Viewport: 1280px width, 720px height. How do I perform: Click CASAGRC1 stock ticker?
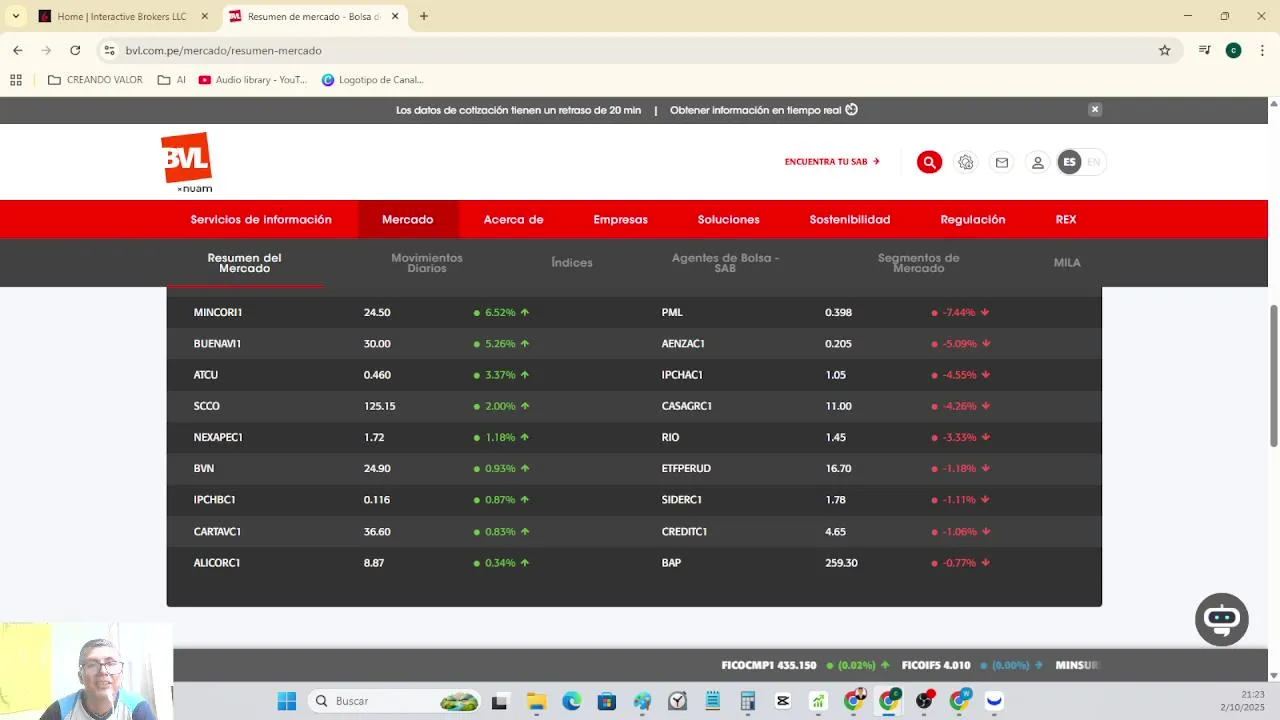pos(686,406)
